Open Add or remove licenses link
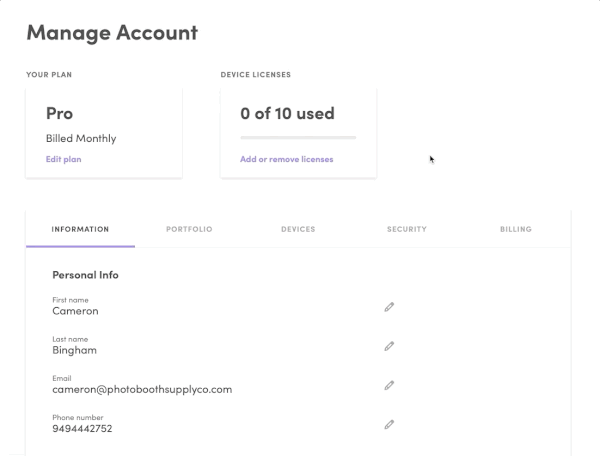 (286, 159)
